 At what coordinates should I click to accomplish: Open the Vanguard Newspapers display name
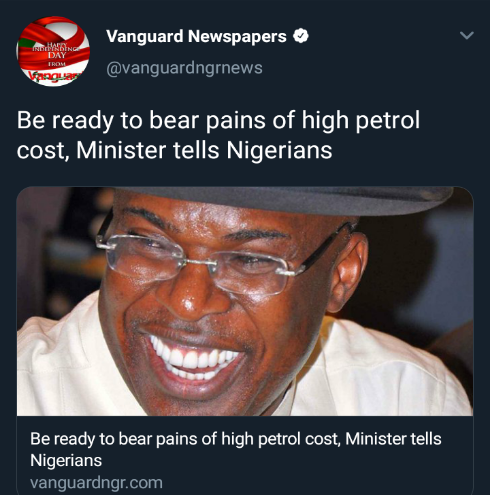point(196,36)
